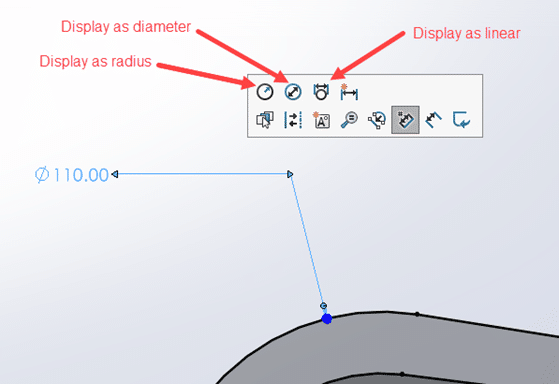Click the magnifying glass with equals sign

tap(349, 120)
